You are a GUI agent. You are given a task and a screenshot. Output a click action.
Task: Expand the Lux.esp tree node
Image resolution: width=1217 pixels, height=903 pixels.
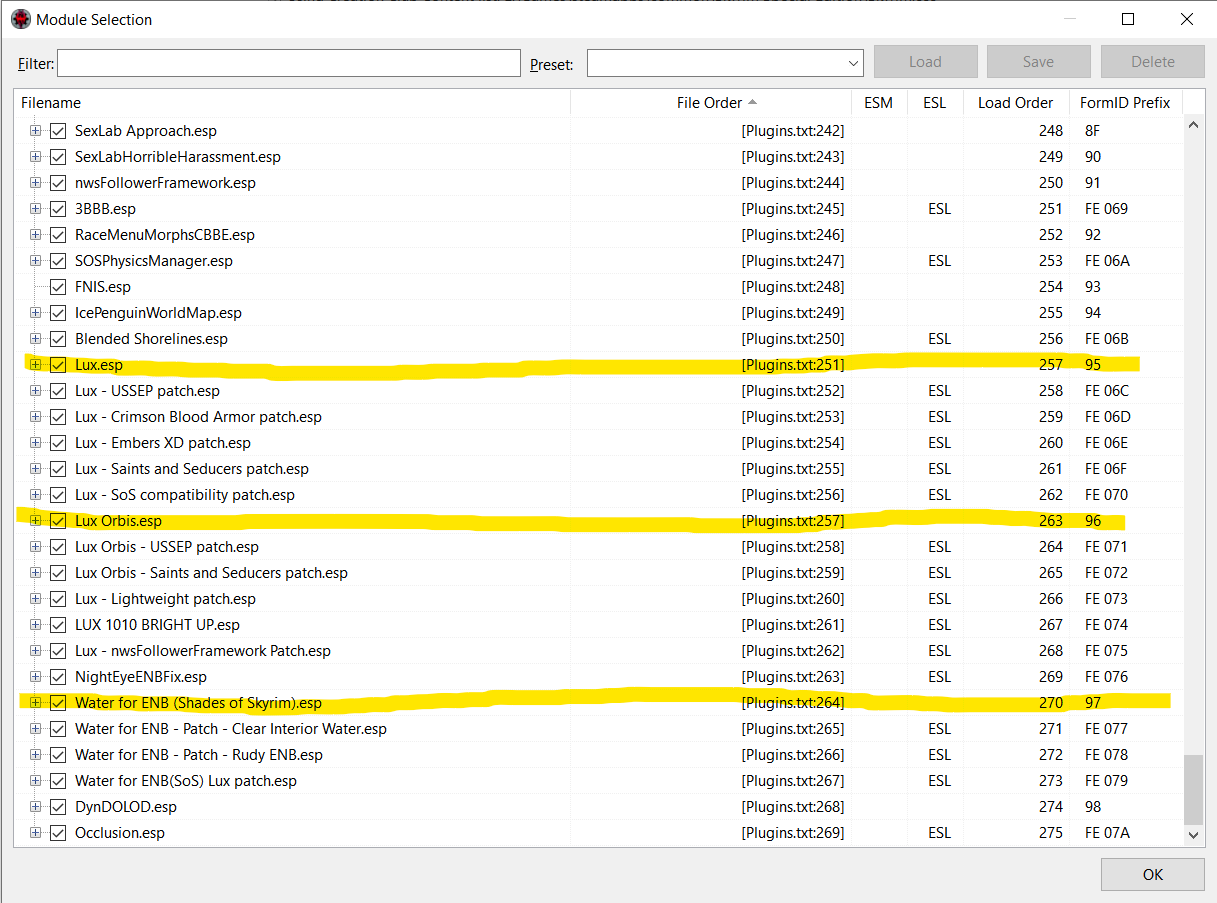click(36, 365)
